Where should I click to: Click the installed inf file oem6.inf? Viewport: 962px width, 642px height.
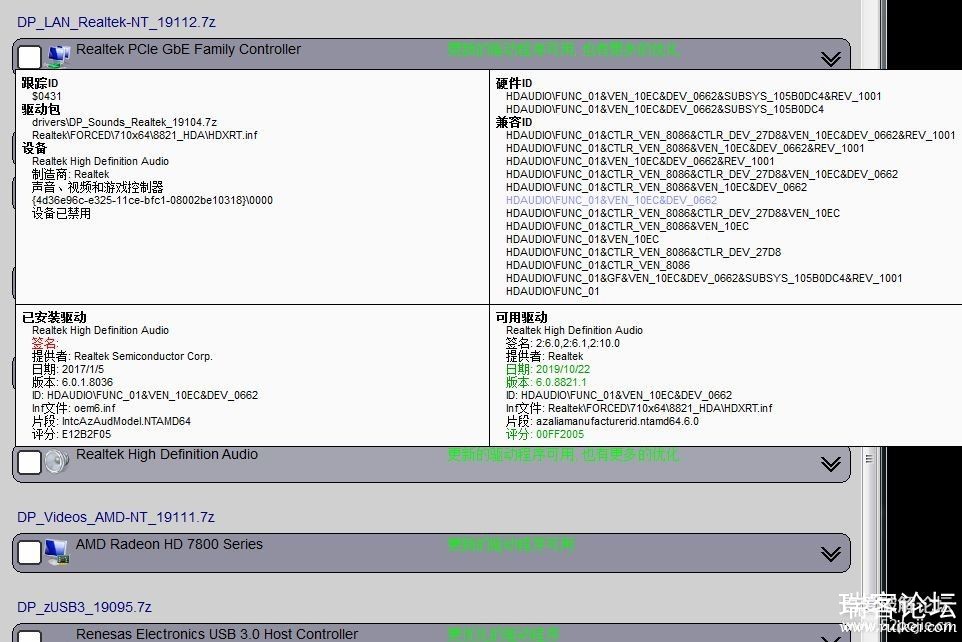[94, 408]
